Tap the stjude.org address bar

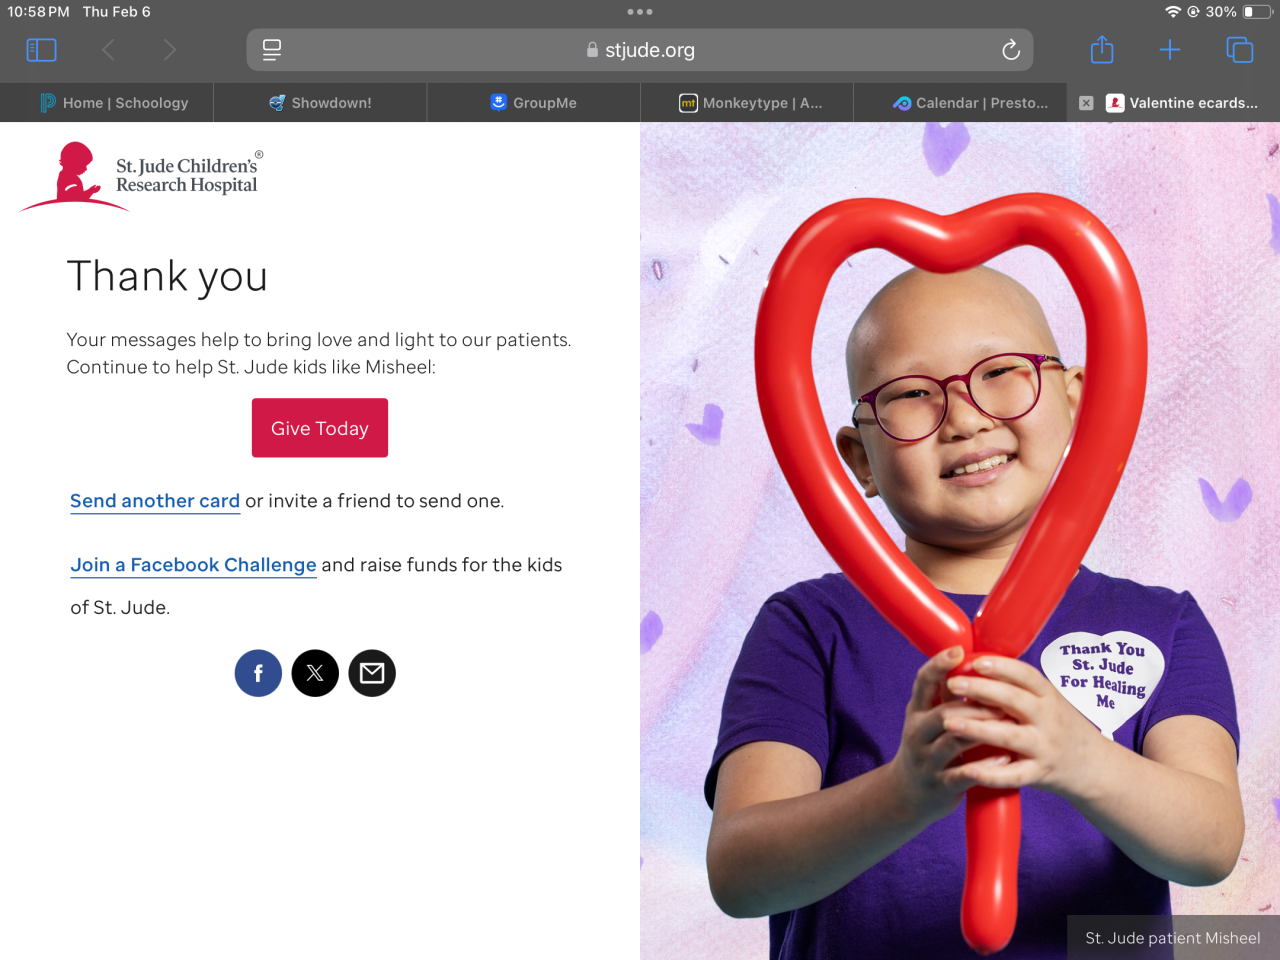pos(640,50)
